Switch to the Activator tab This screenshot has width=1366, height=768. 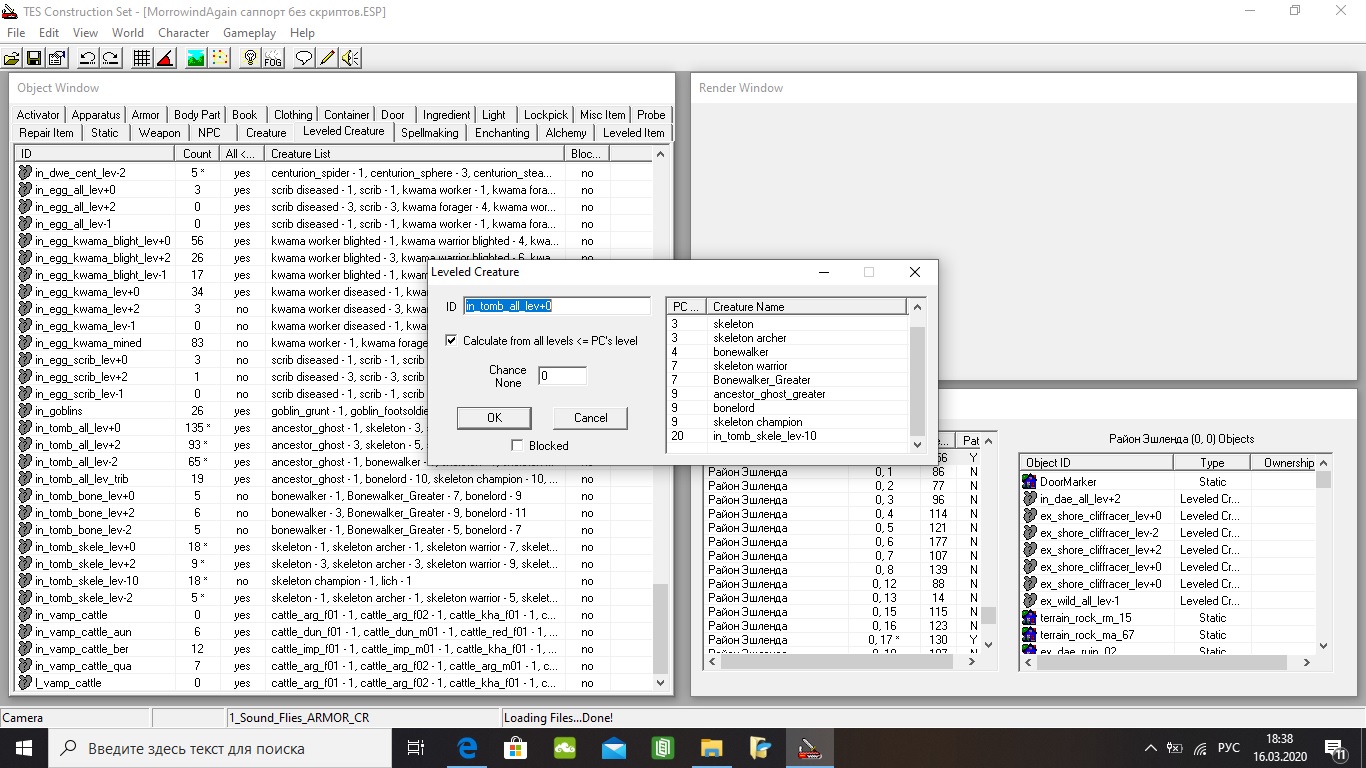(38, 115)
